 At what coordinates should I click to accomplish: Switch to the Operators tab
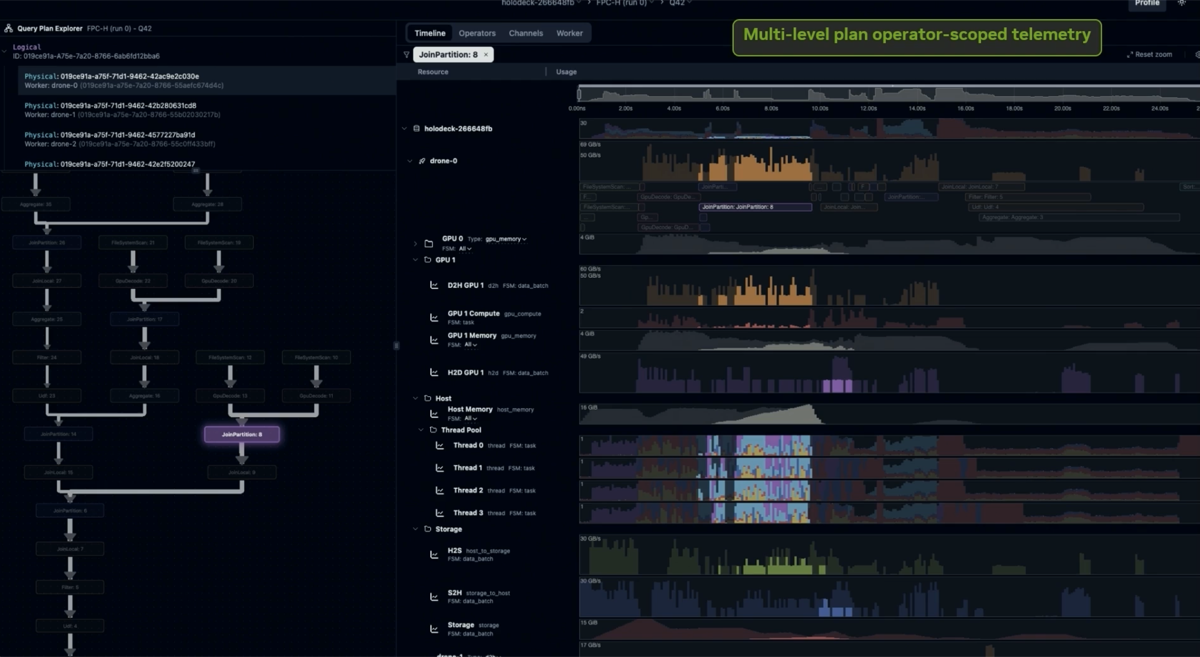tap(477, 33)
